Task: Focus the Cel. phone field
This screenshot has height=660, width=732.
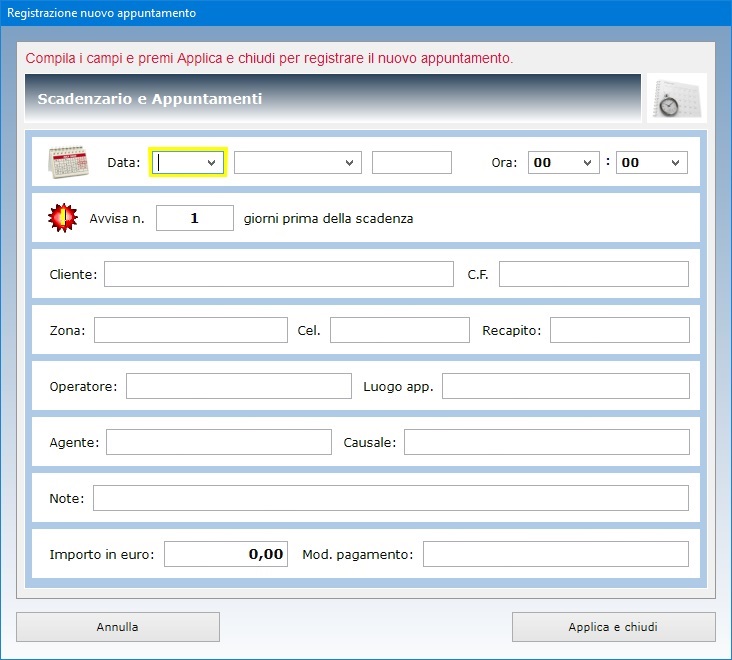Action: 399,330
